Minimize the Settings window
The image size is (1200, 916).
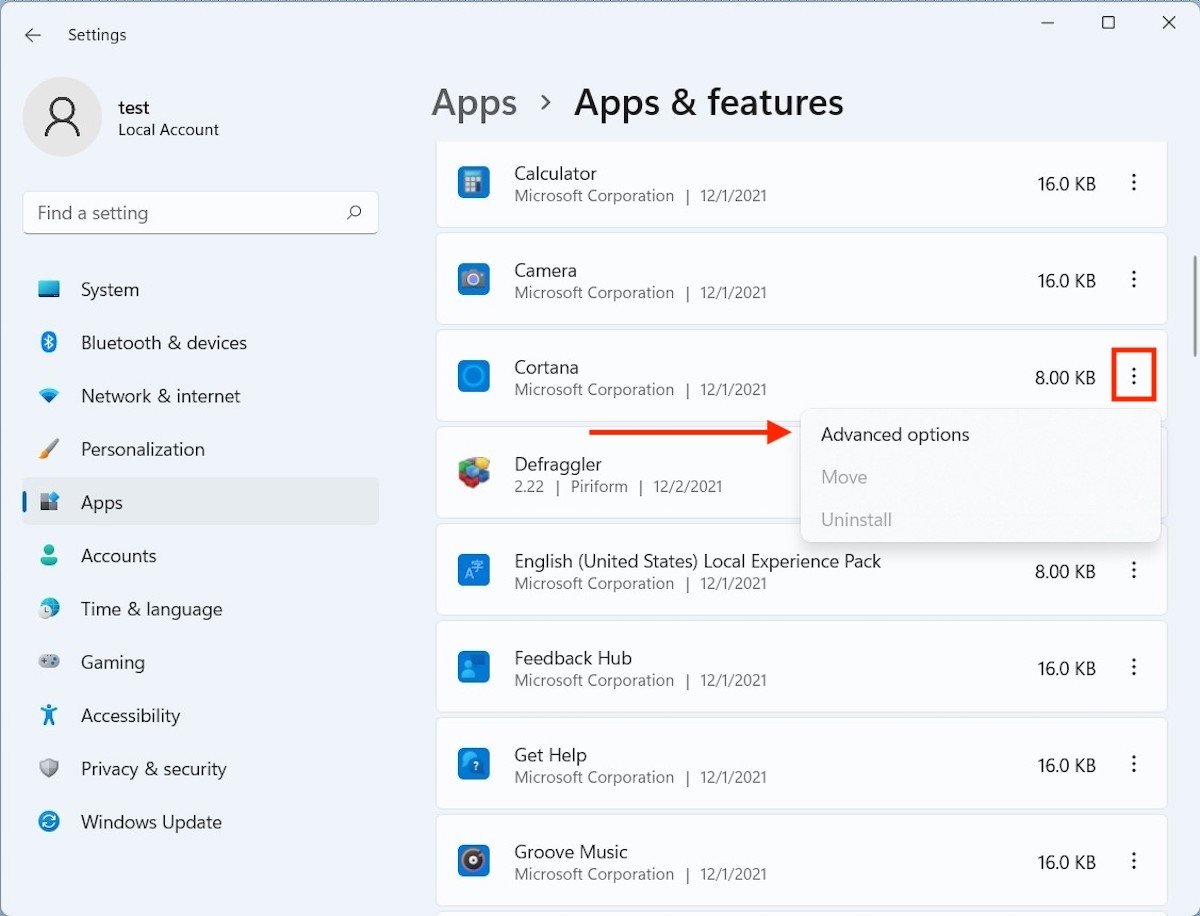tap(1047, 23)
